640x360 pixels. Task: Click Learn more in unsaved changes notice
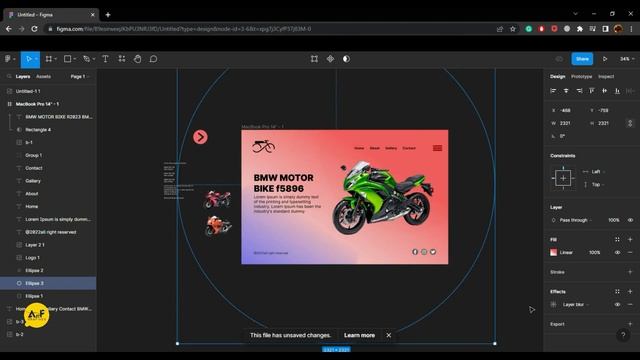coord(359,335)
